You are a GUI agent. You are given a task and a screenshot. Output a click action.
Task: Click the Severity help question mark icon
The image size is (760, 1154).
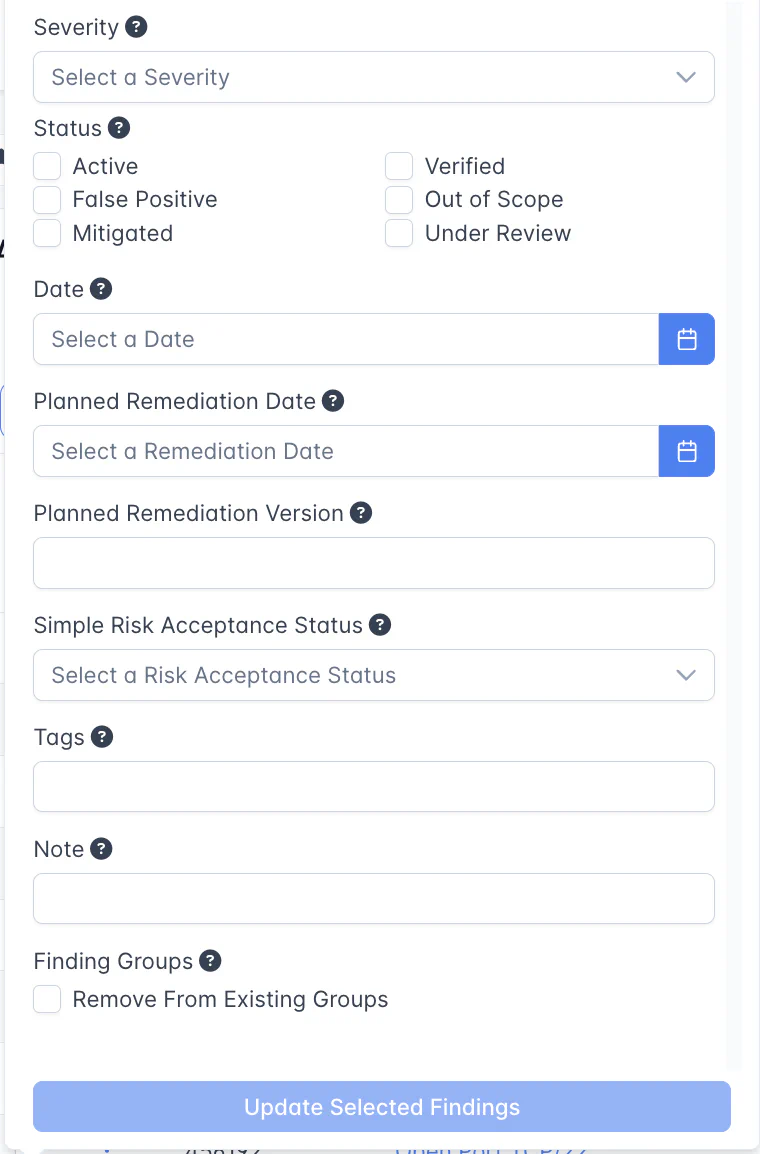coord(137,27)
